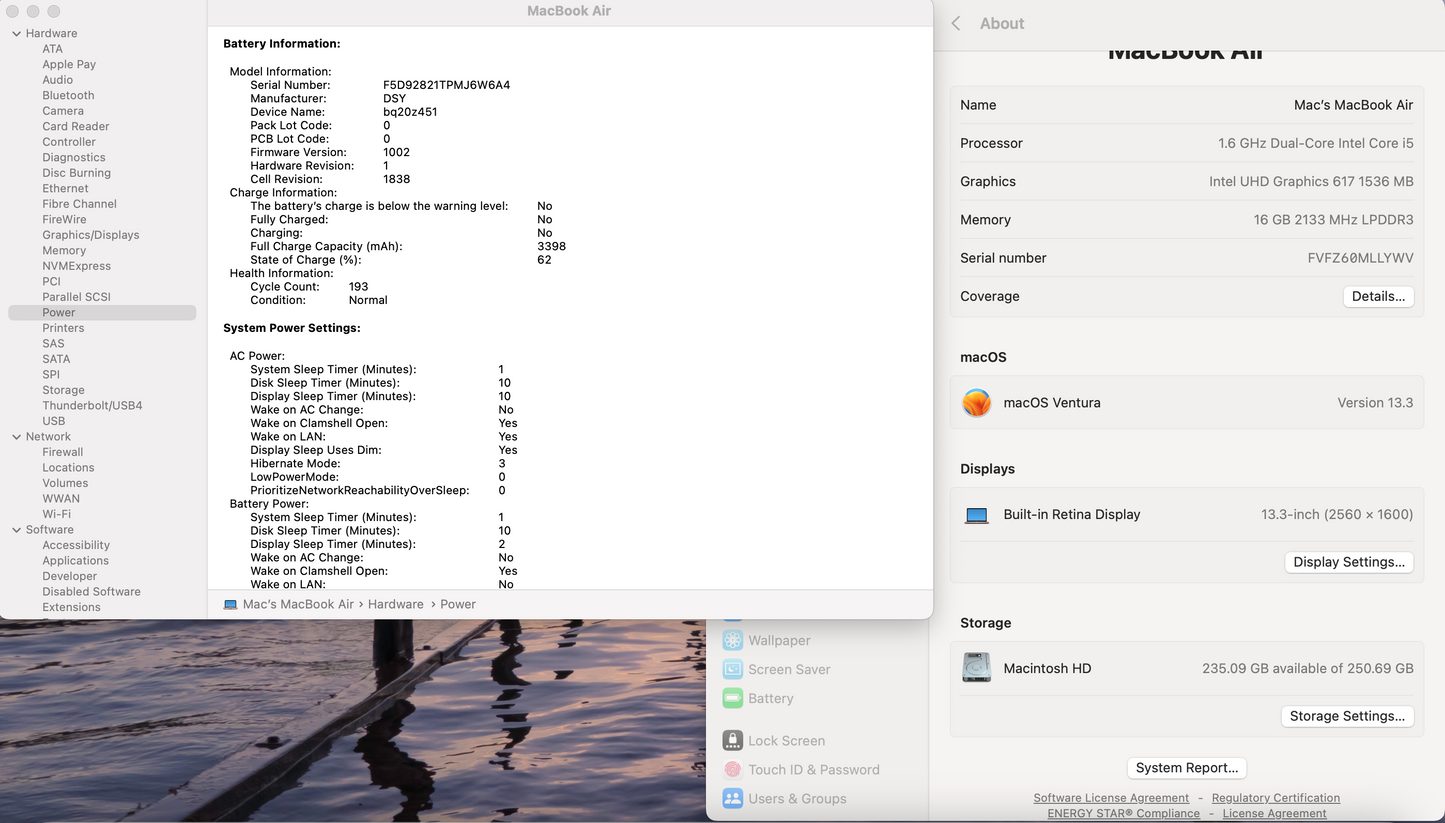Click the green Battery icon

click(733, 699)
